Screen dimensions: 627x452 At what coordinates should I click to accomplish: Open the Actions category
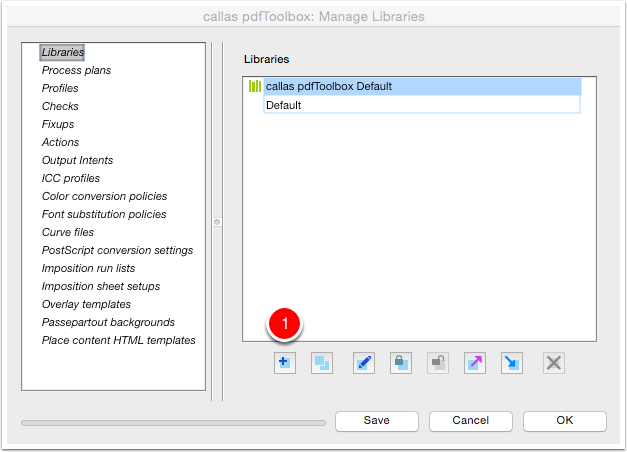click(x=60, y=142)
